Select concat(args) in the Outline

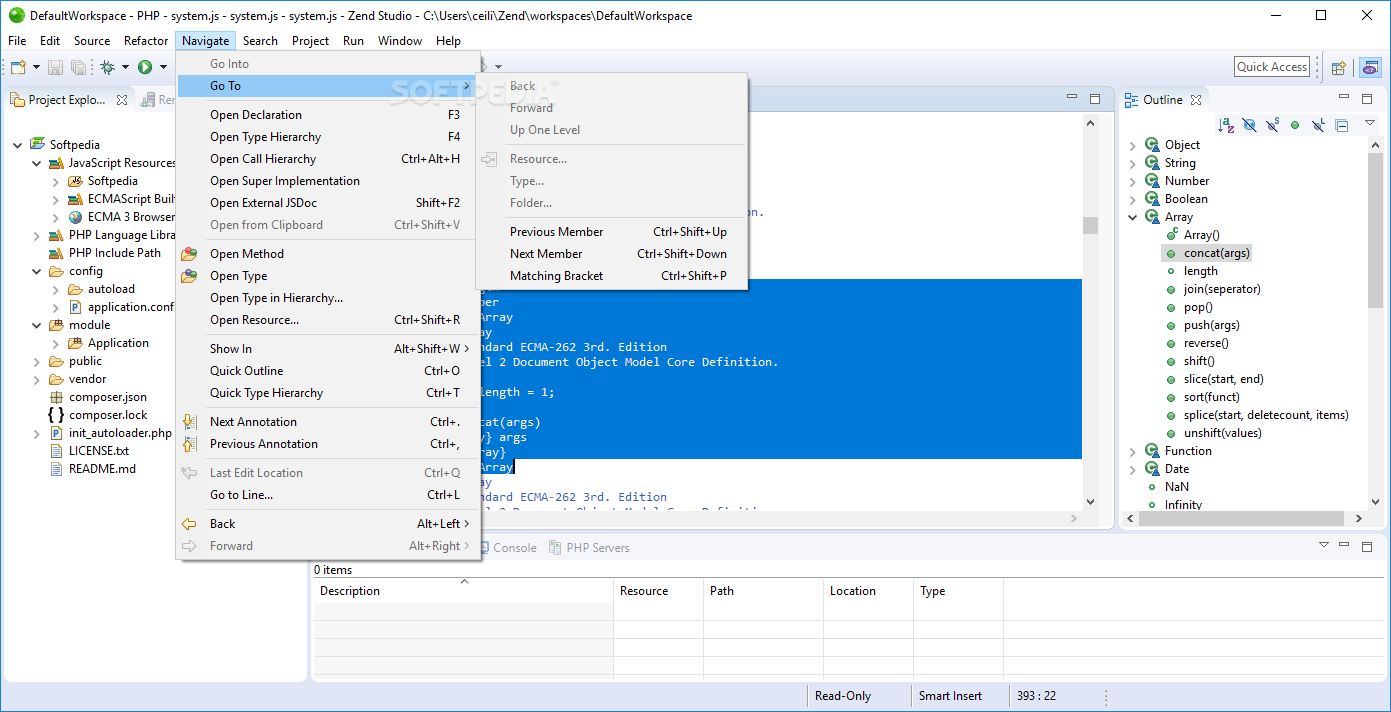coord(1217,253)
